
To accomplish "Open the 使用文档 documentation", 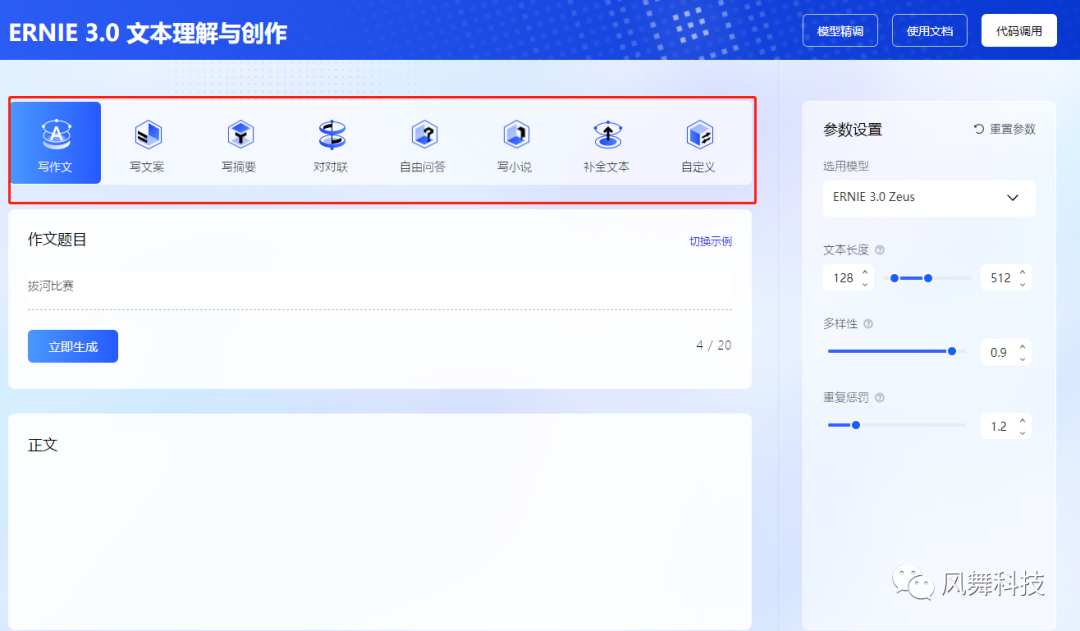I will tap(929, 31).
